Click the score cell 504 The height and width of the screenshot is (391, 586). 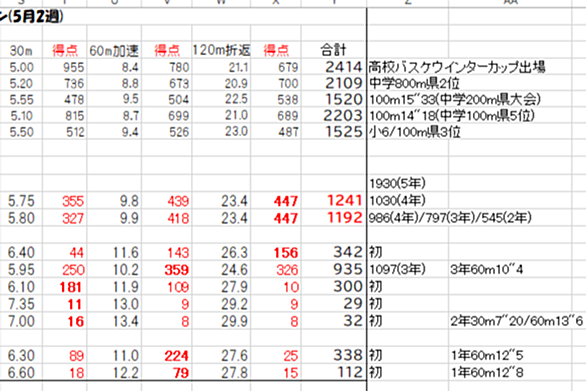tap(179, 100)
